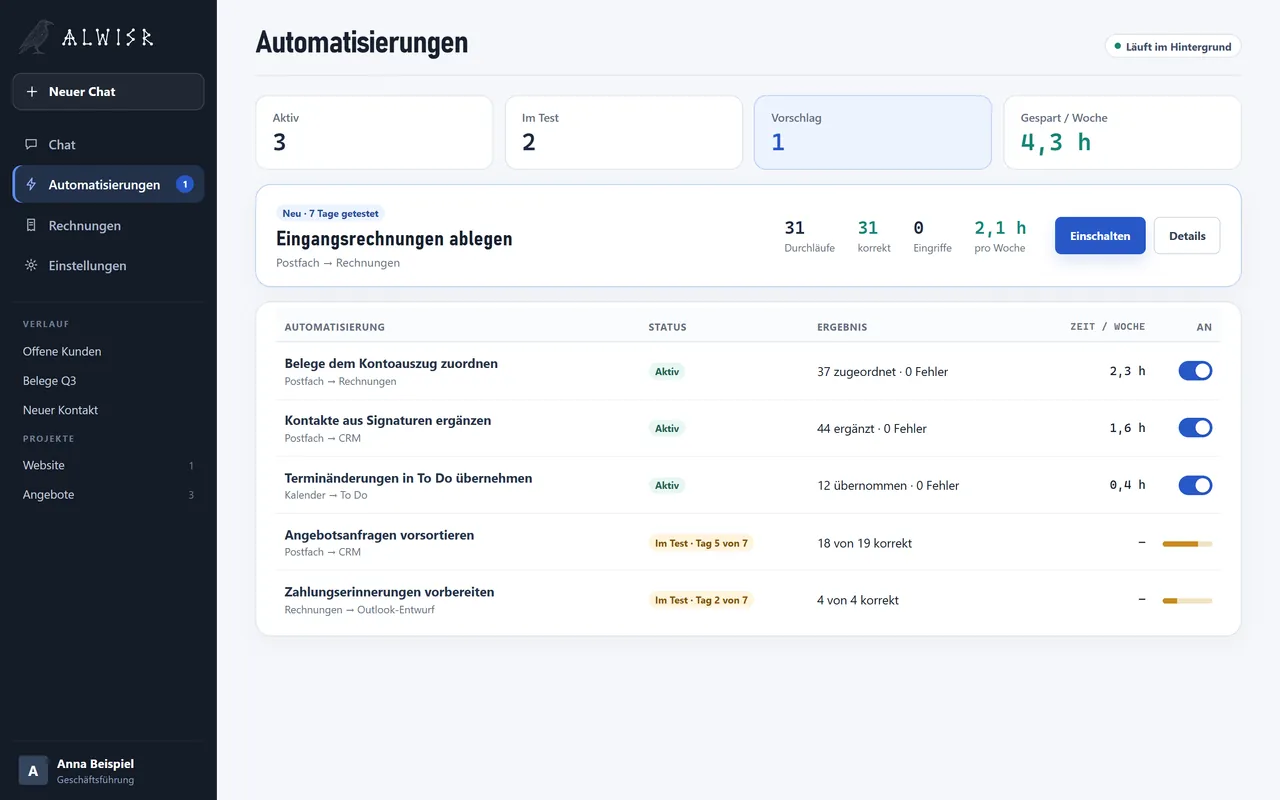The image size is (1280, 800).
Task: Turn off Kontakte aus Signaturen ergänzen
Action: coord(1195,428)
